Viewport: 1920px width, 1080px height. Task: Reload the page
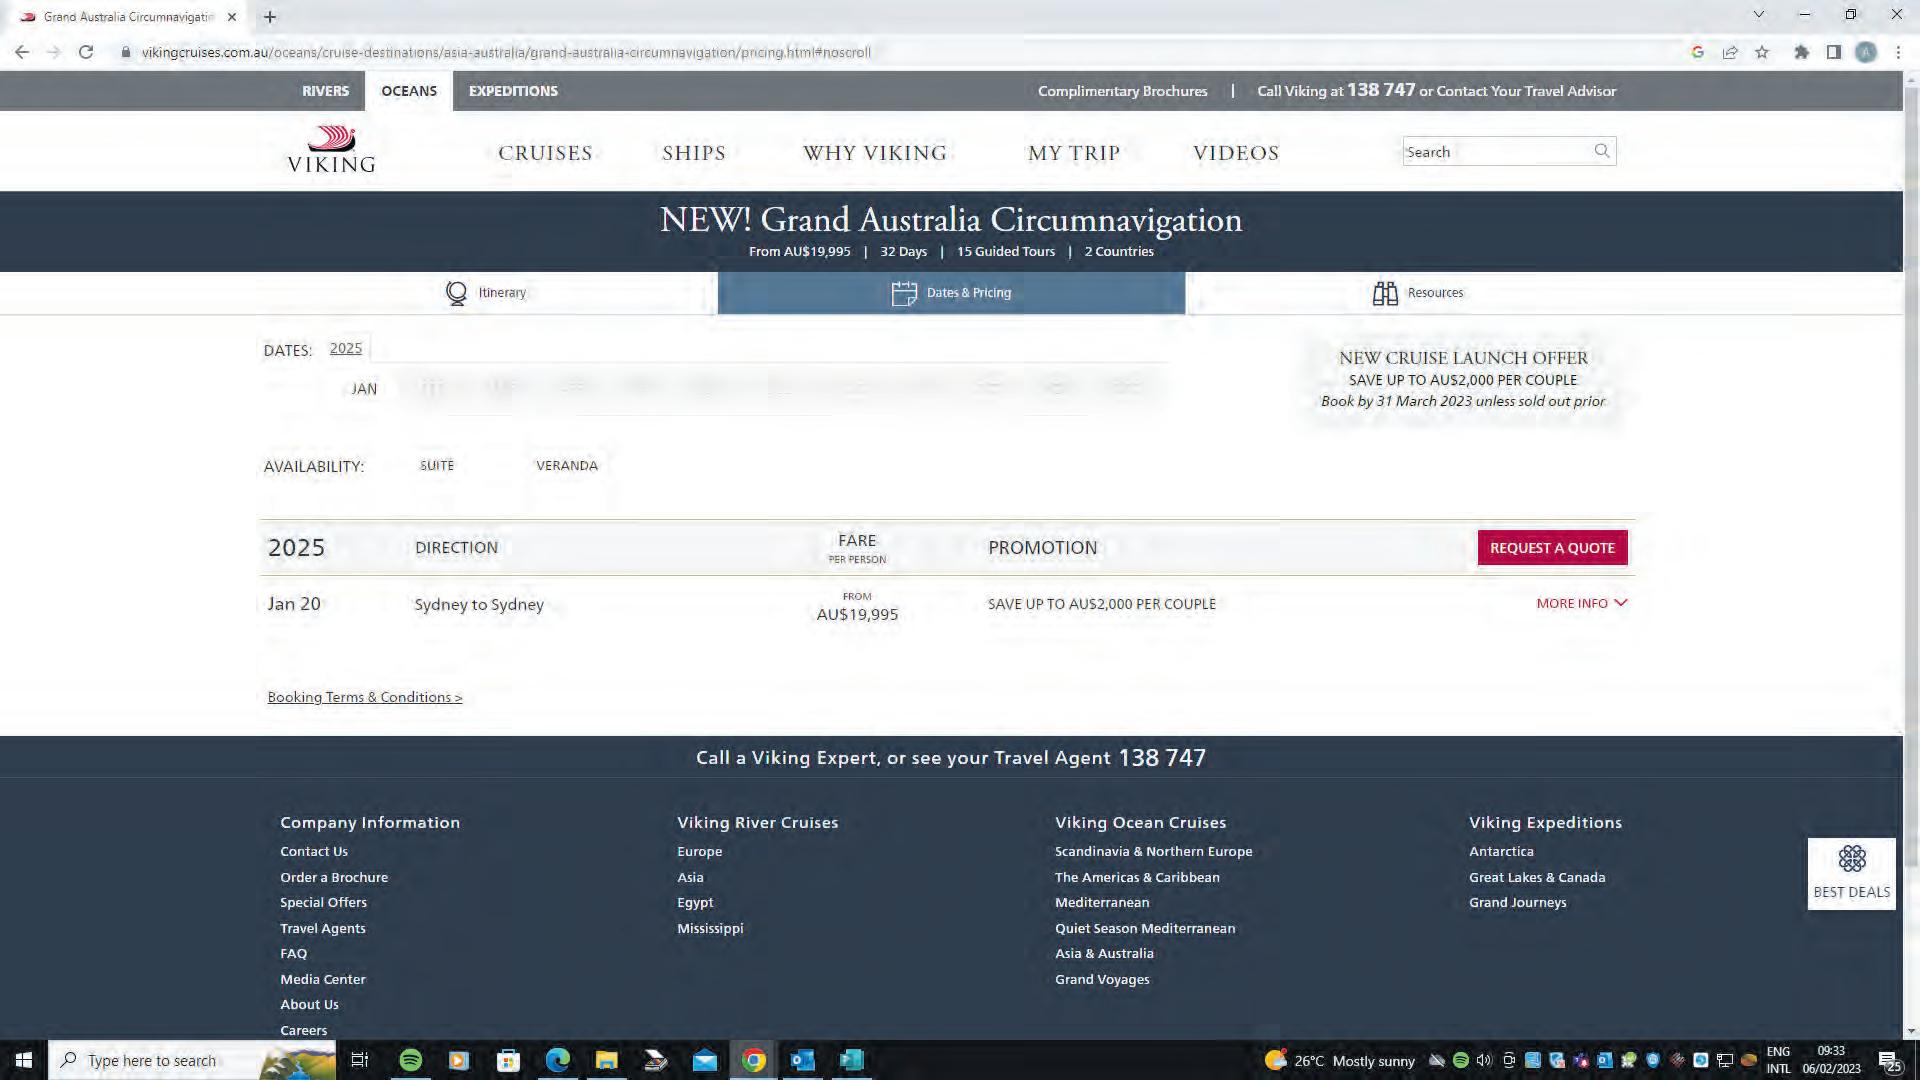point(86,52)
